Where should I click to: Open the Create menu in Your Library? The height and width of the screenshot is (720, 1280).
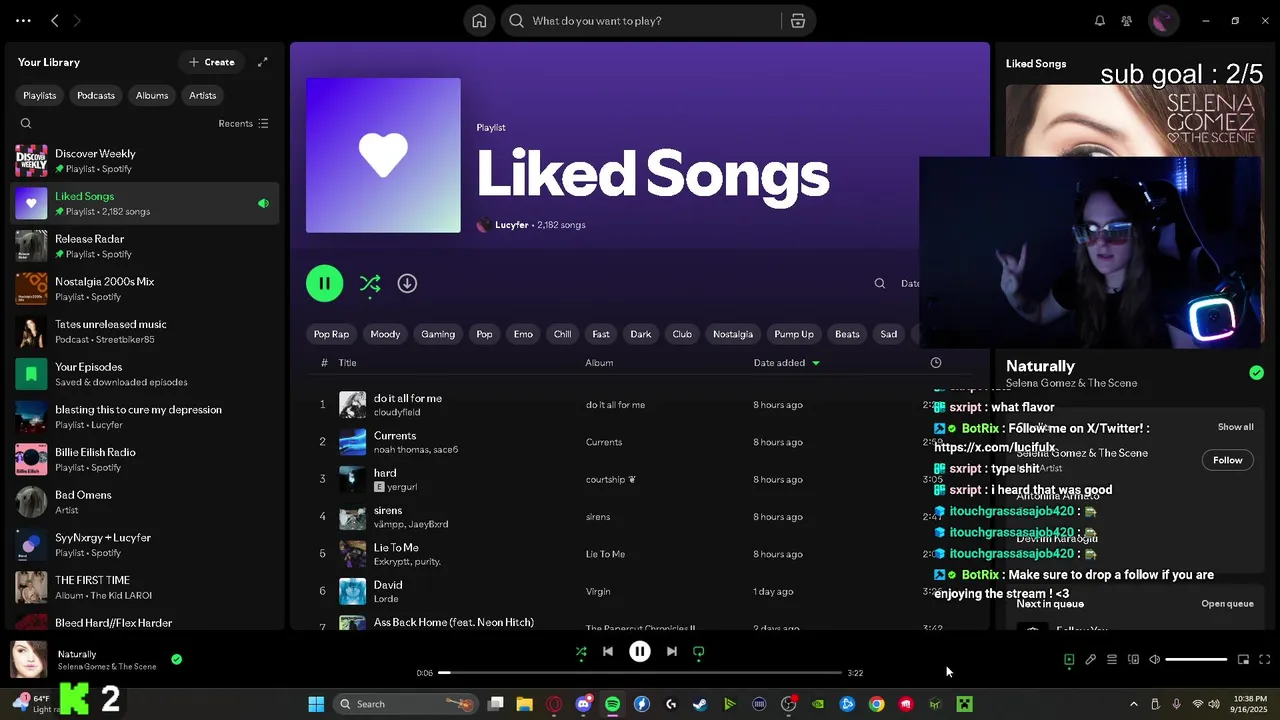pyautogui.click(x=212, y=62)
